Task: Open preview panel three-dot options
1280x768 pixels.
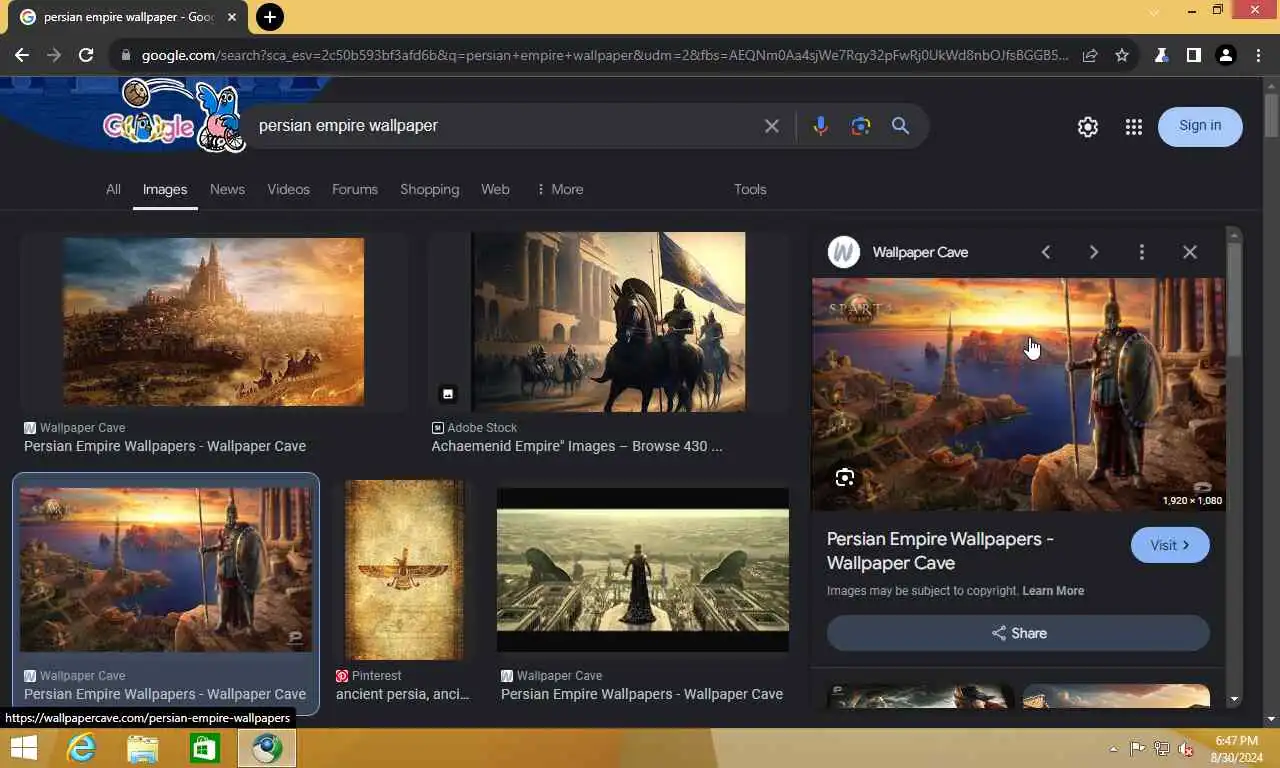Action: [x=1142, y=252]
